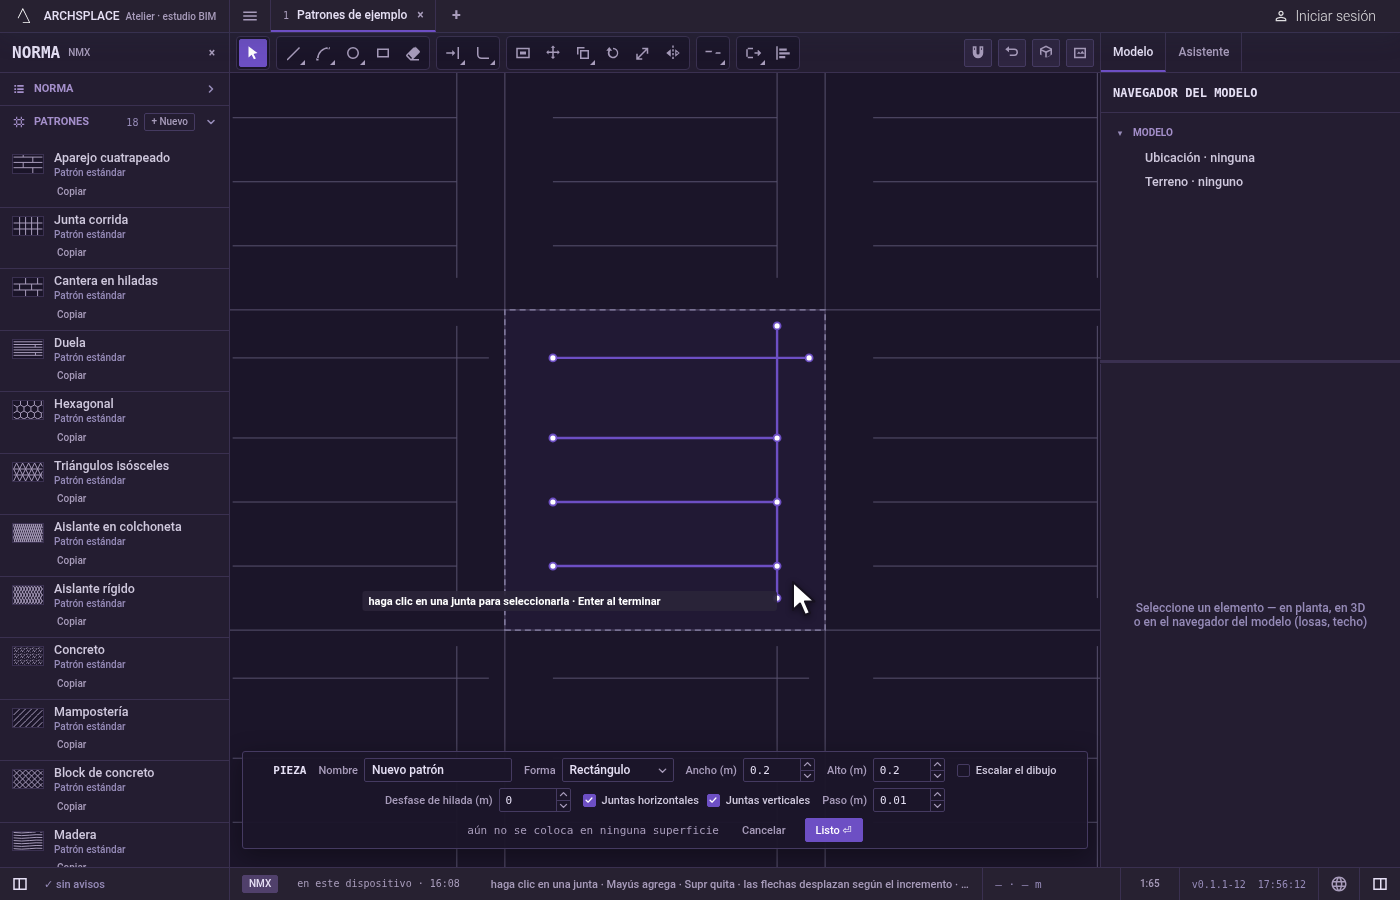The image size is (1400, 900).
Task: Uncheck Juntas verticales checkbox
Action: click(x=713, y=800)
